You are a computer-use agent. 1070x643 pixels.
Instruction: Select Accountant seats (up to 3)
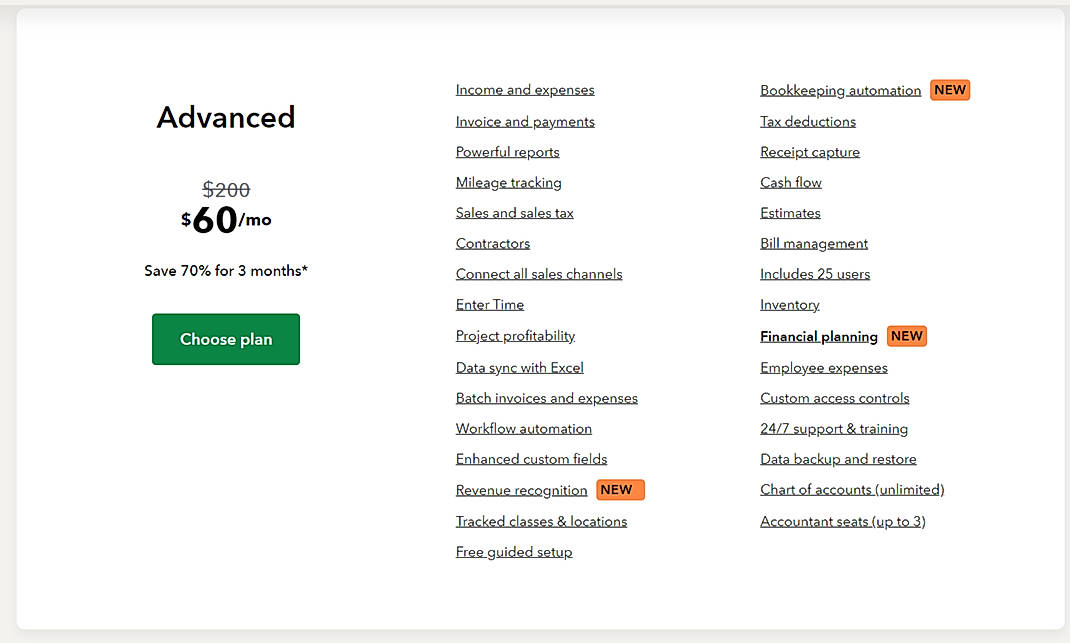(x=842, y=520)
